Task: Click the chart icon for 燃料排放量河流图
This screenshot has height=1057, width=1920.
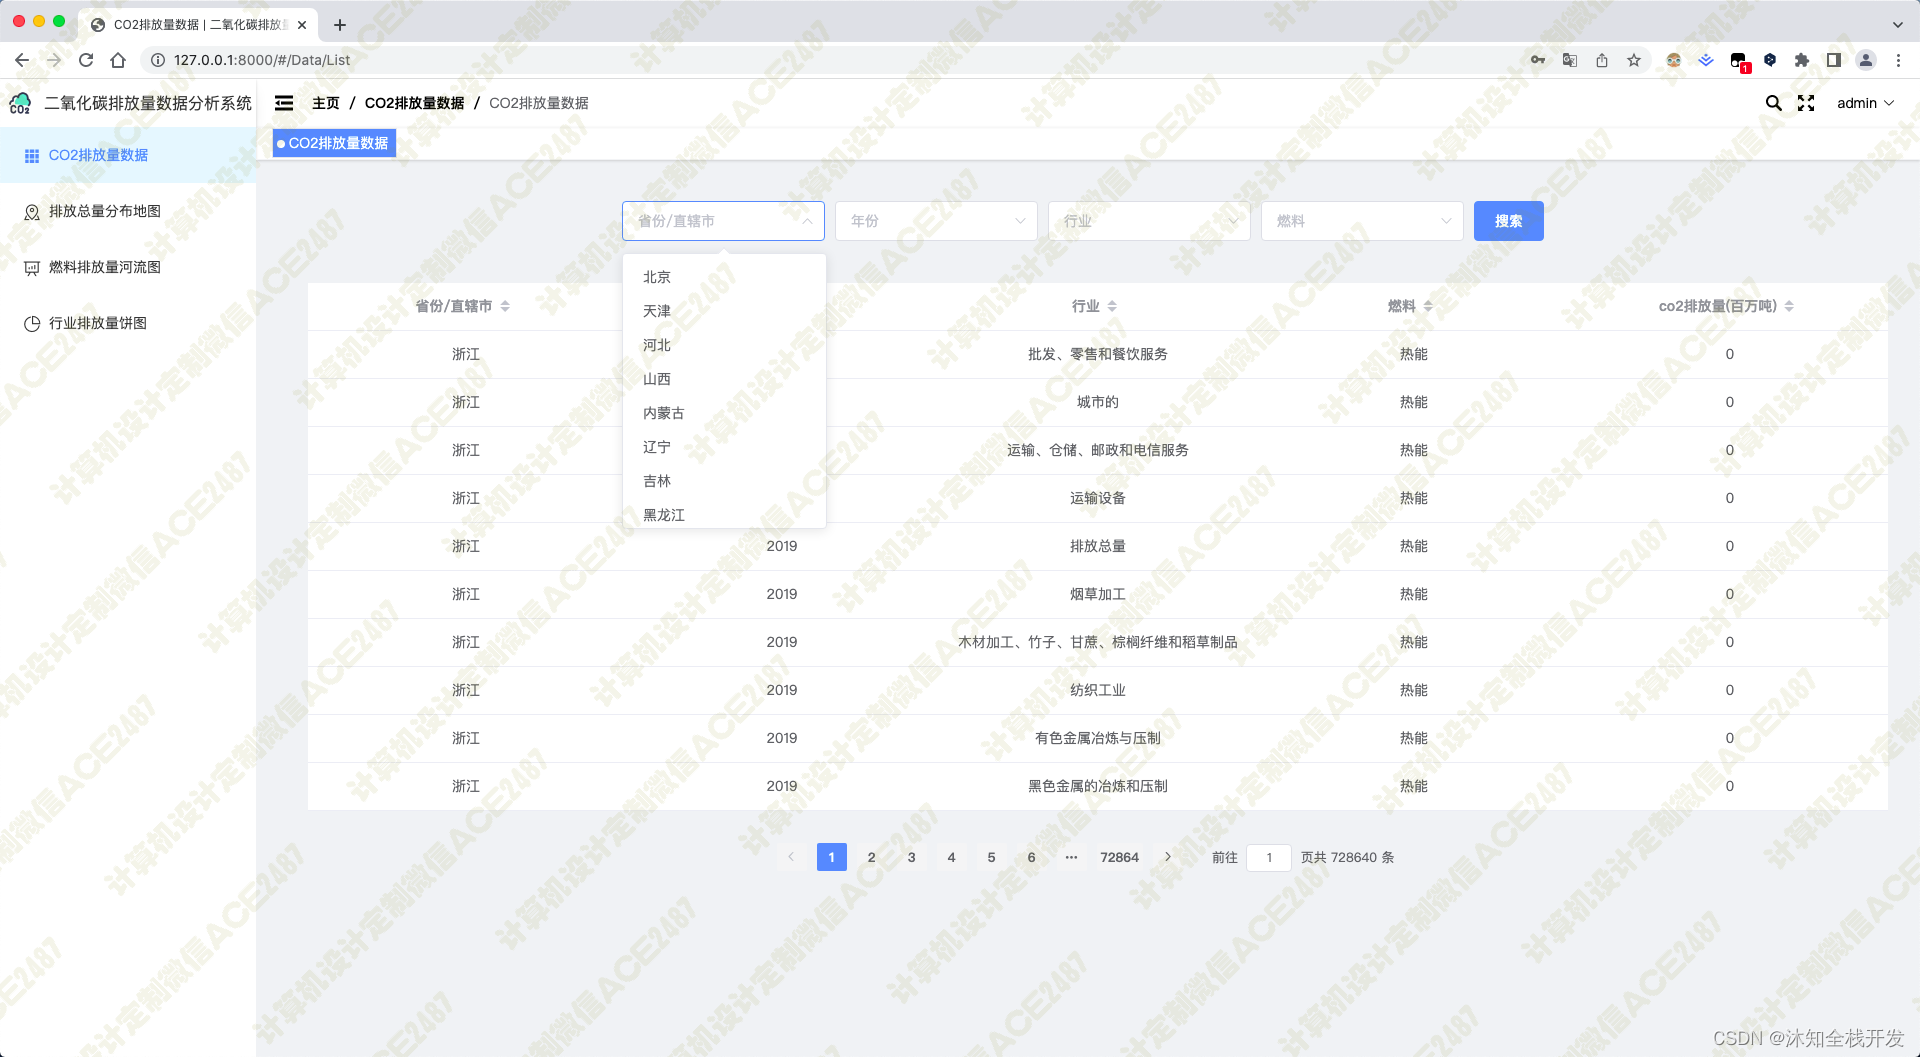Action: tap(31, 268)
